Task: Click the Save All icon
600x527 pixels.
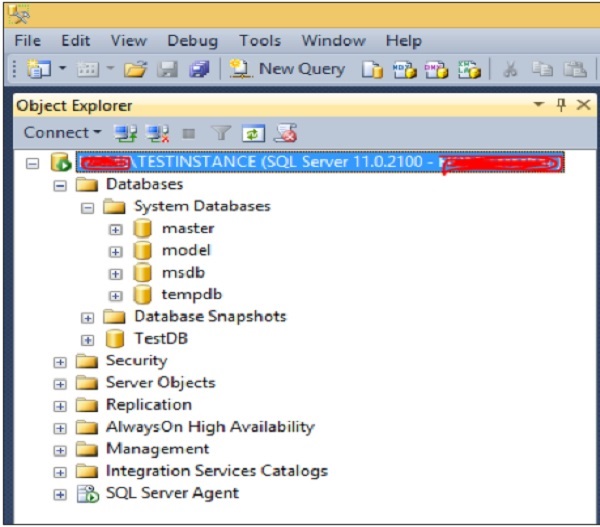Action: 199,70
